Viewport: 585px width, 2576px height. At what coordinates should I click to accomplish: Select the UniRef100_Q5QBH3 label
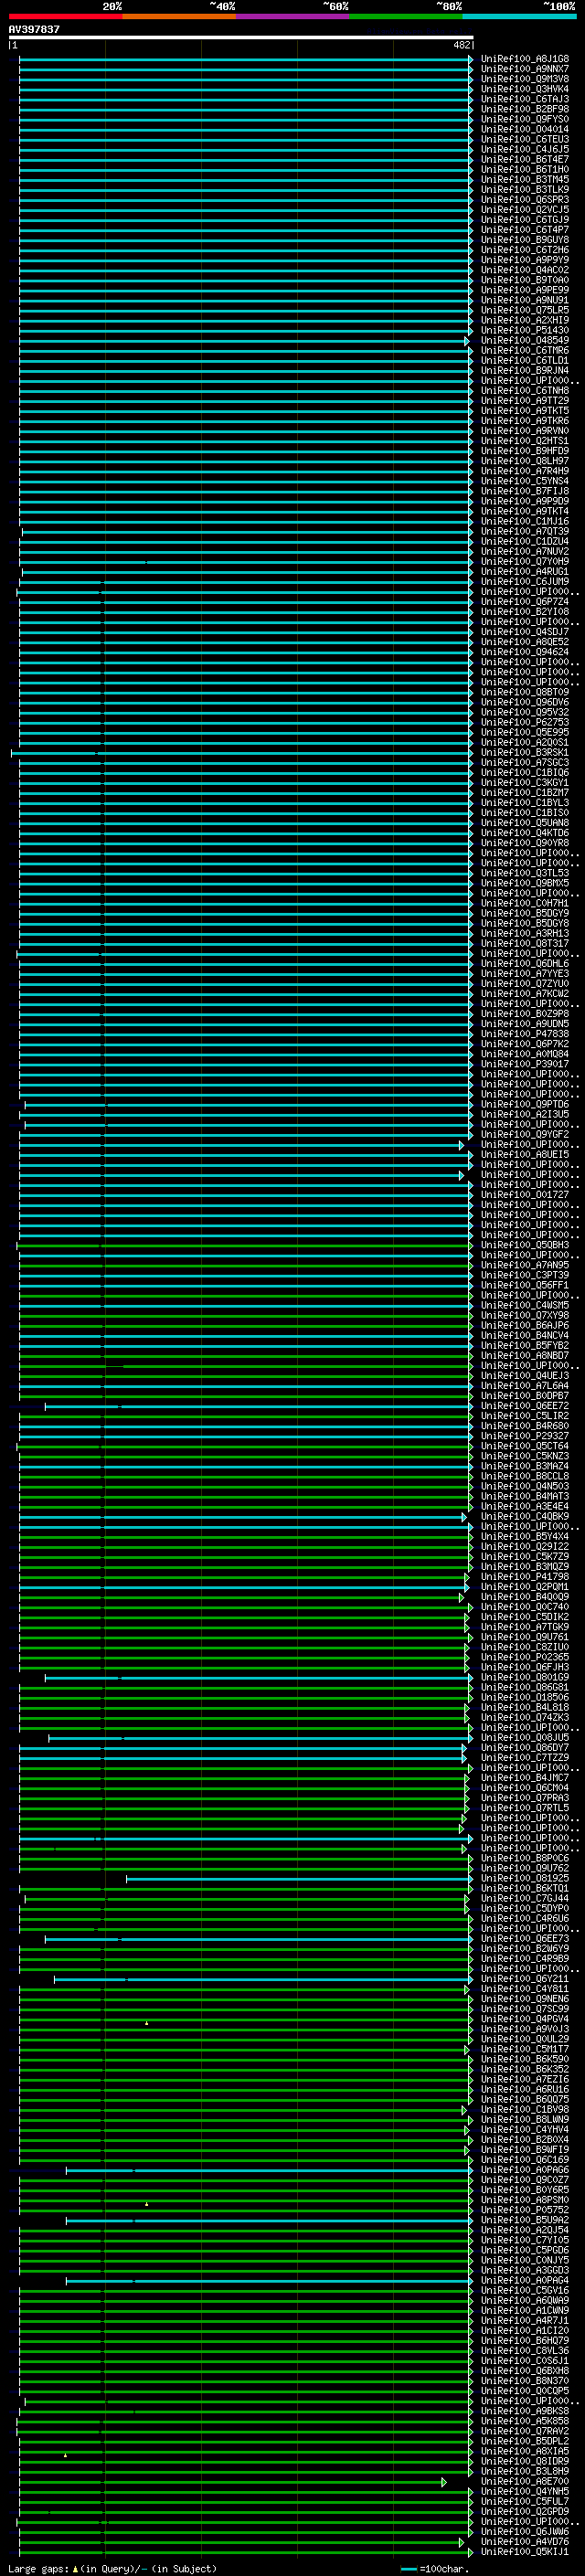[525, 1245]
